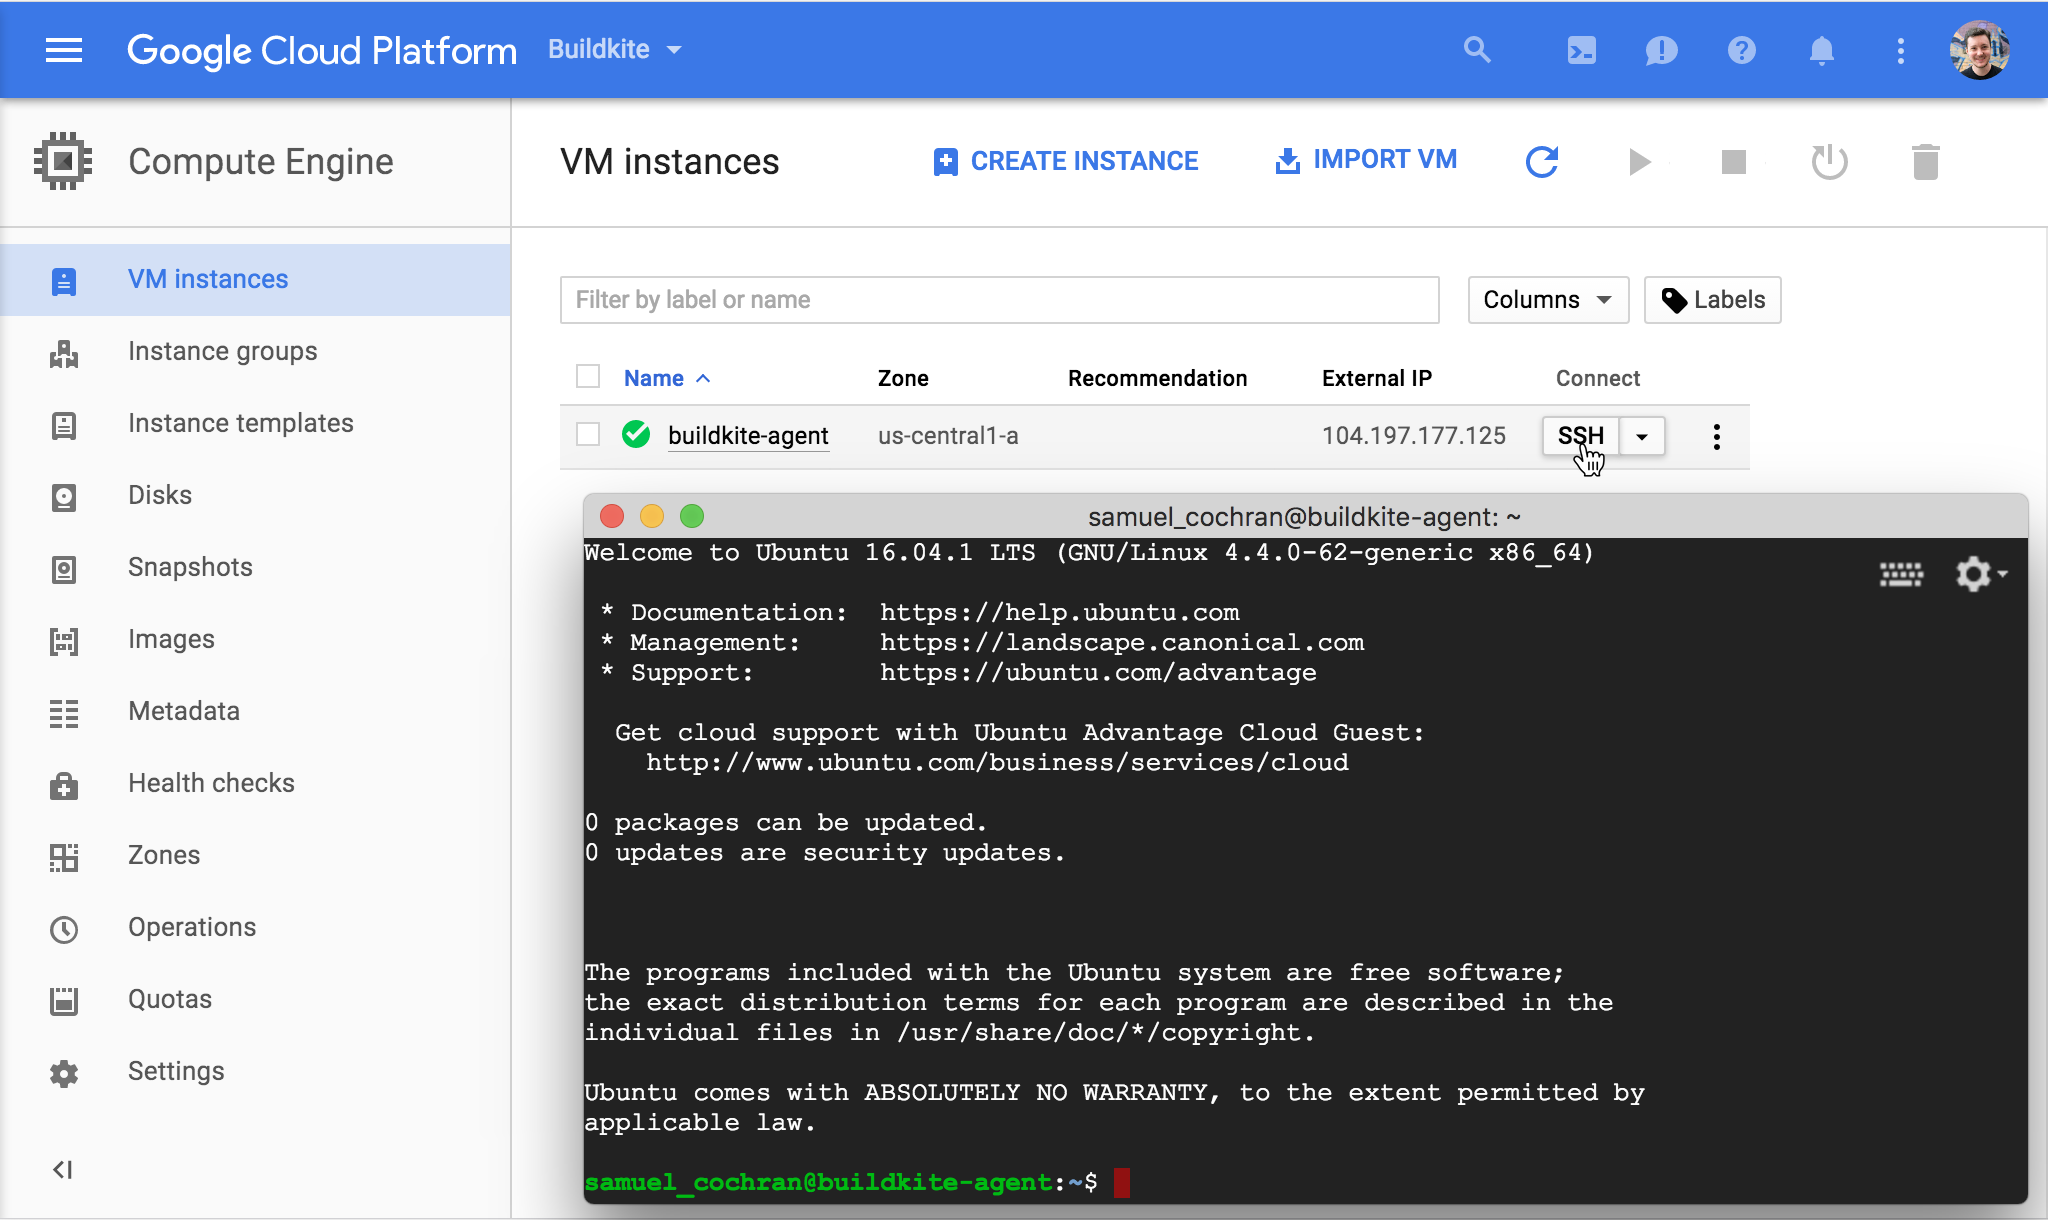Select Metadata in the sidebar
The height and width of the screenshot is (1220, 2048).
[255, 712]
